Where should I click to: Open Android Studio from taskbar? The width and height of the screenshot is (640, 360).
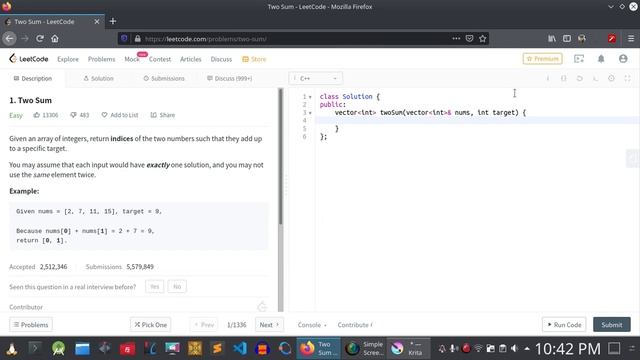click(x=58, y=348)
